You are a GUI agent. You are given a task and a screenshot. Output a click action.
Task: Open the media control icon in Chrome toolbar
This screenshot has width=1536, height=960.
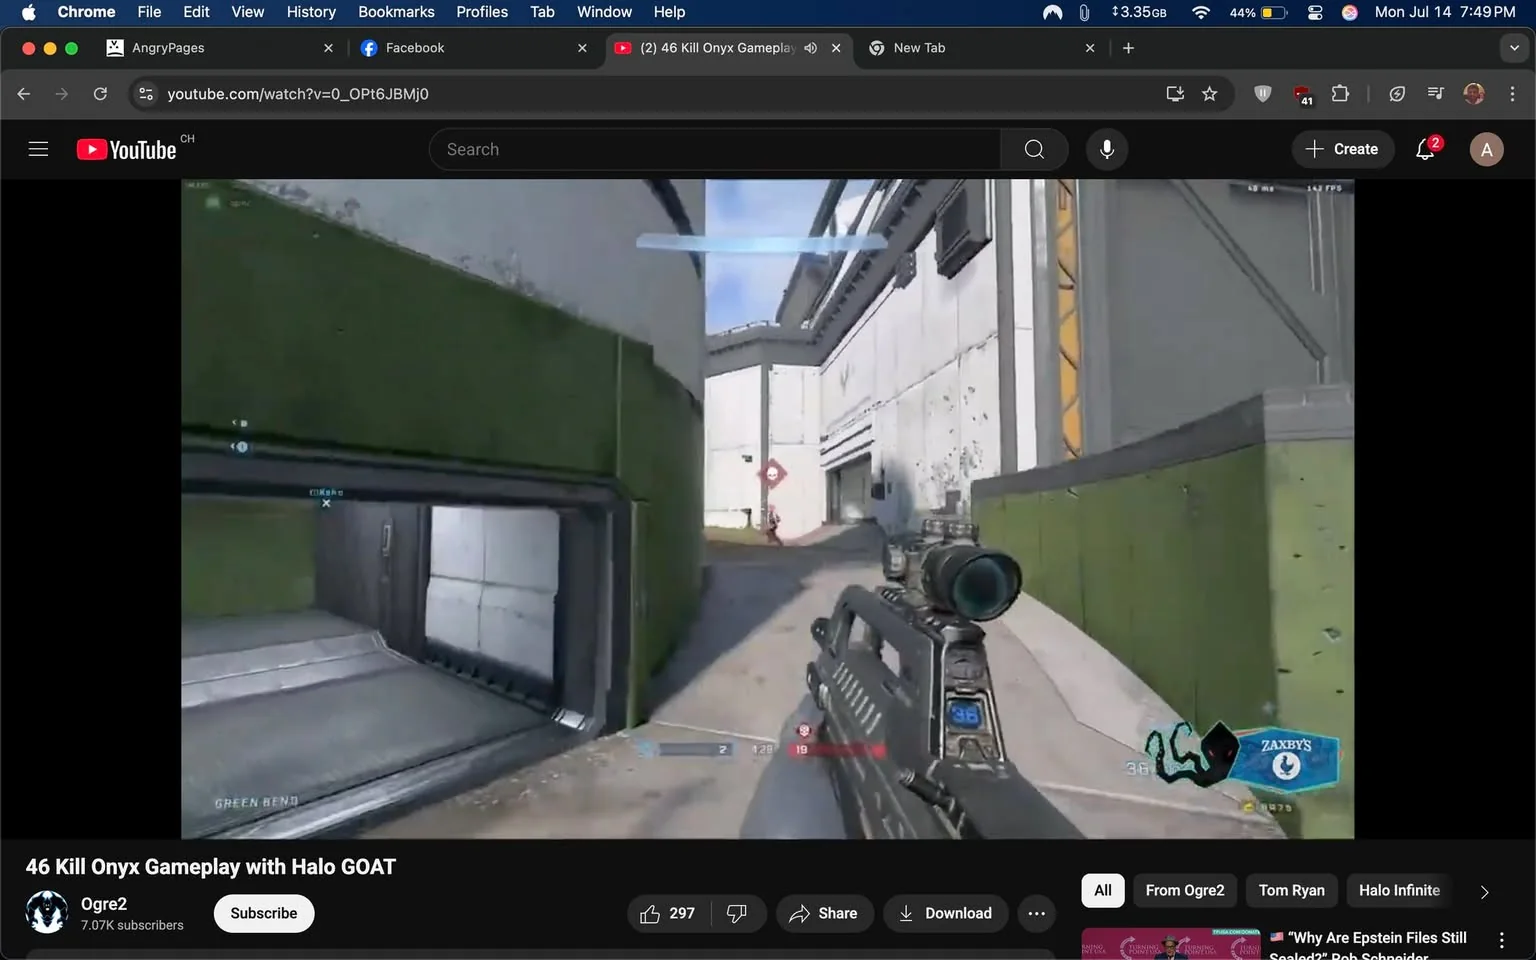click(1436, 94)
